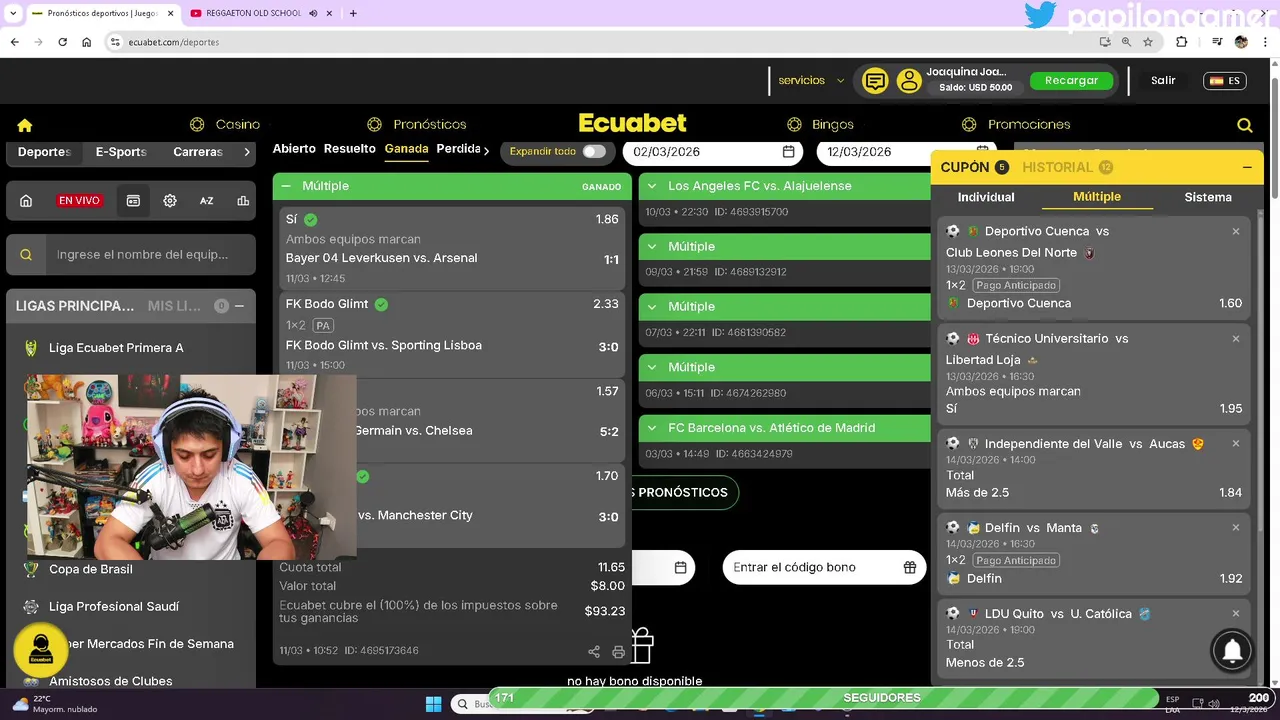Open Liga Profesional Saudí league
This screenshot has height=720, width=1280.
tap(116, 607)
